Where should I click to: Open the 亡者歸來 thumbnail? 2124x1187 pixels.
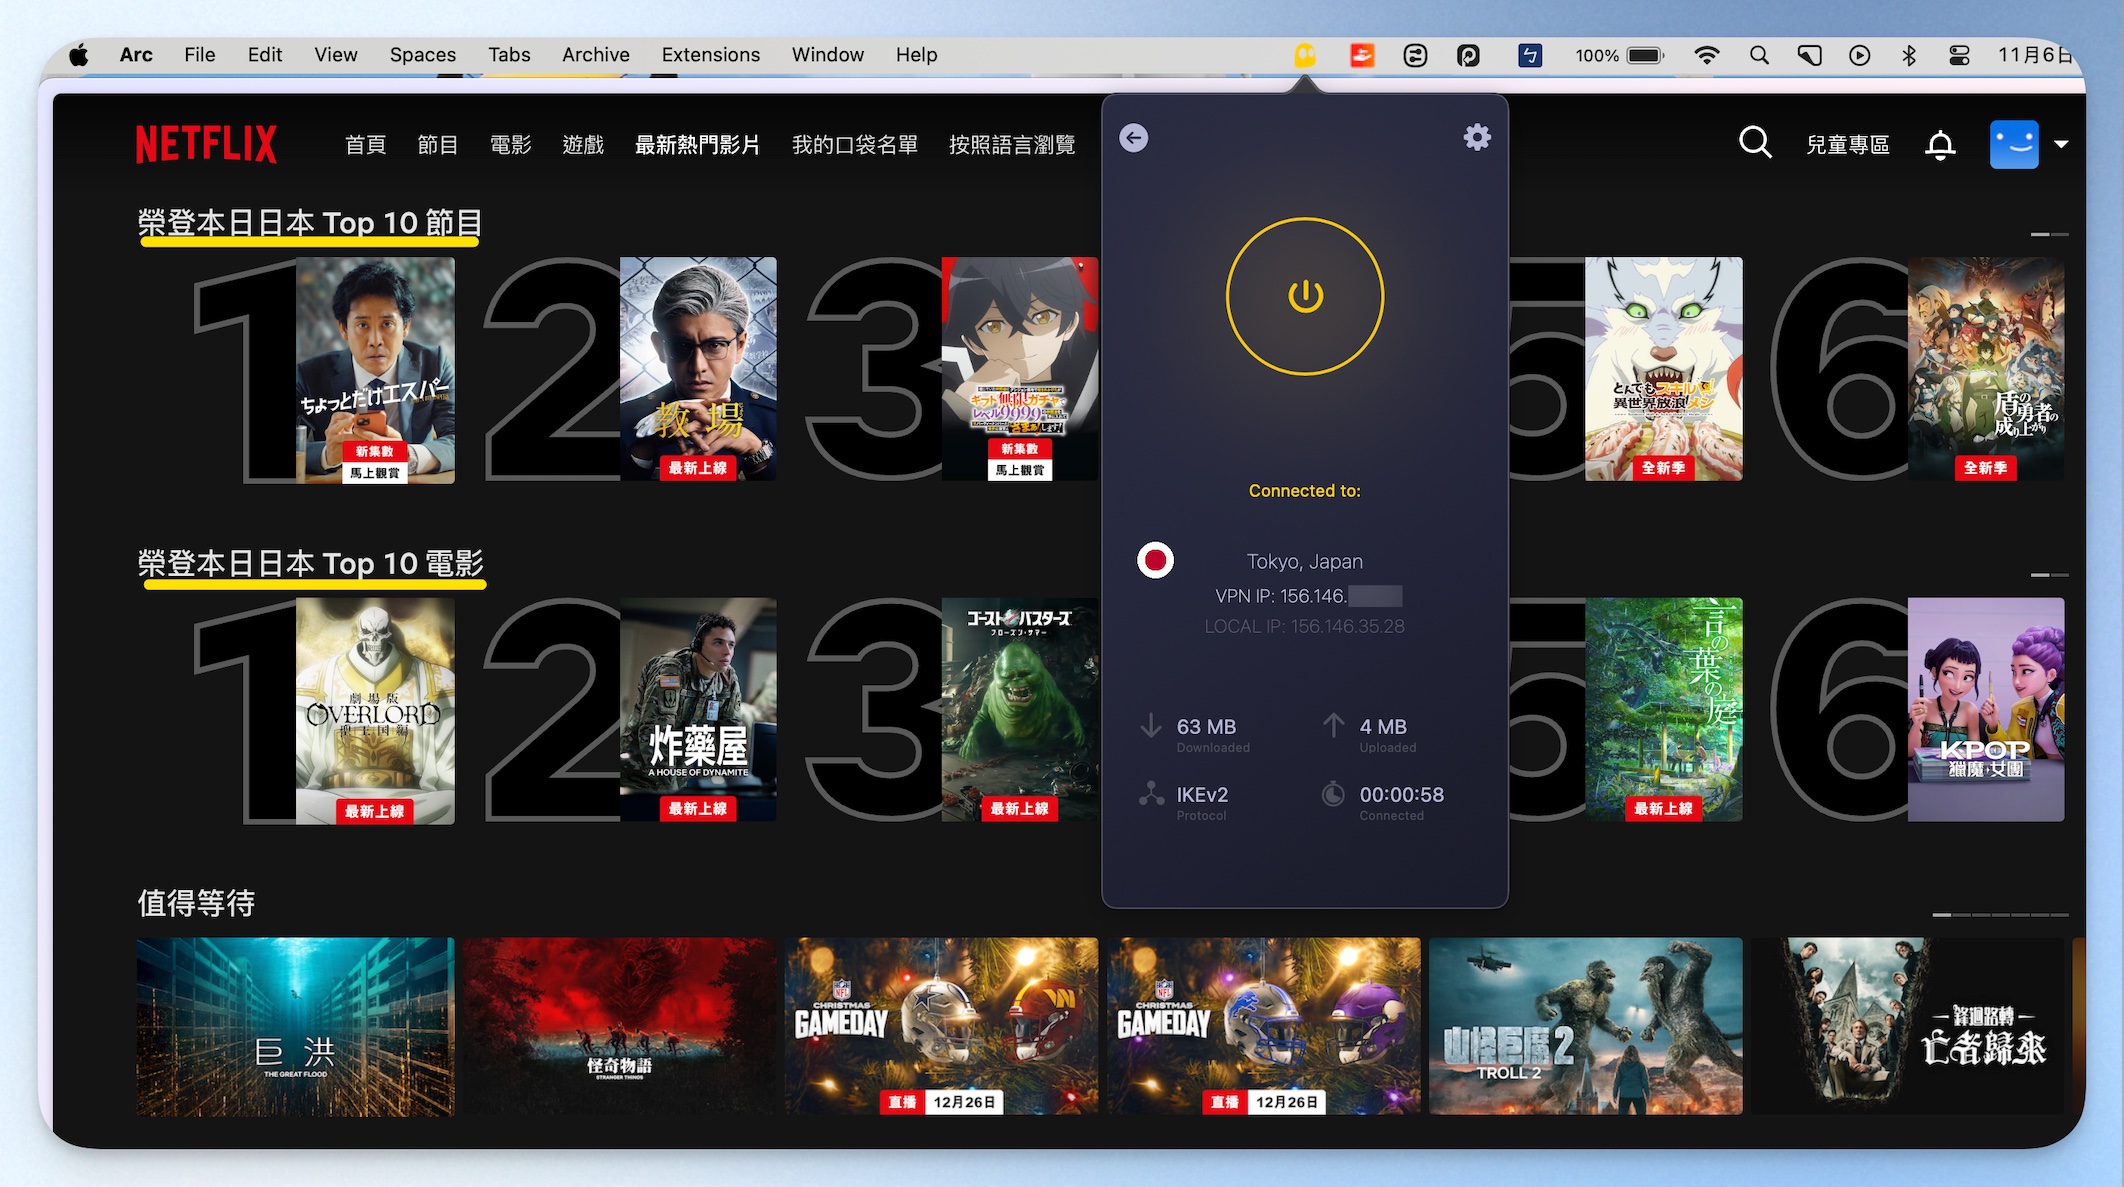[x=1908, y=1026]
